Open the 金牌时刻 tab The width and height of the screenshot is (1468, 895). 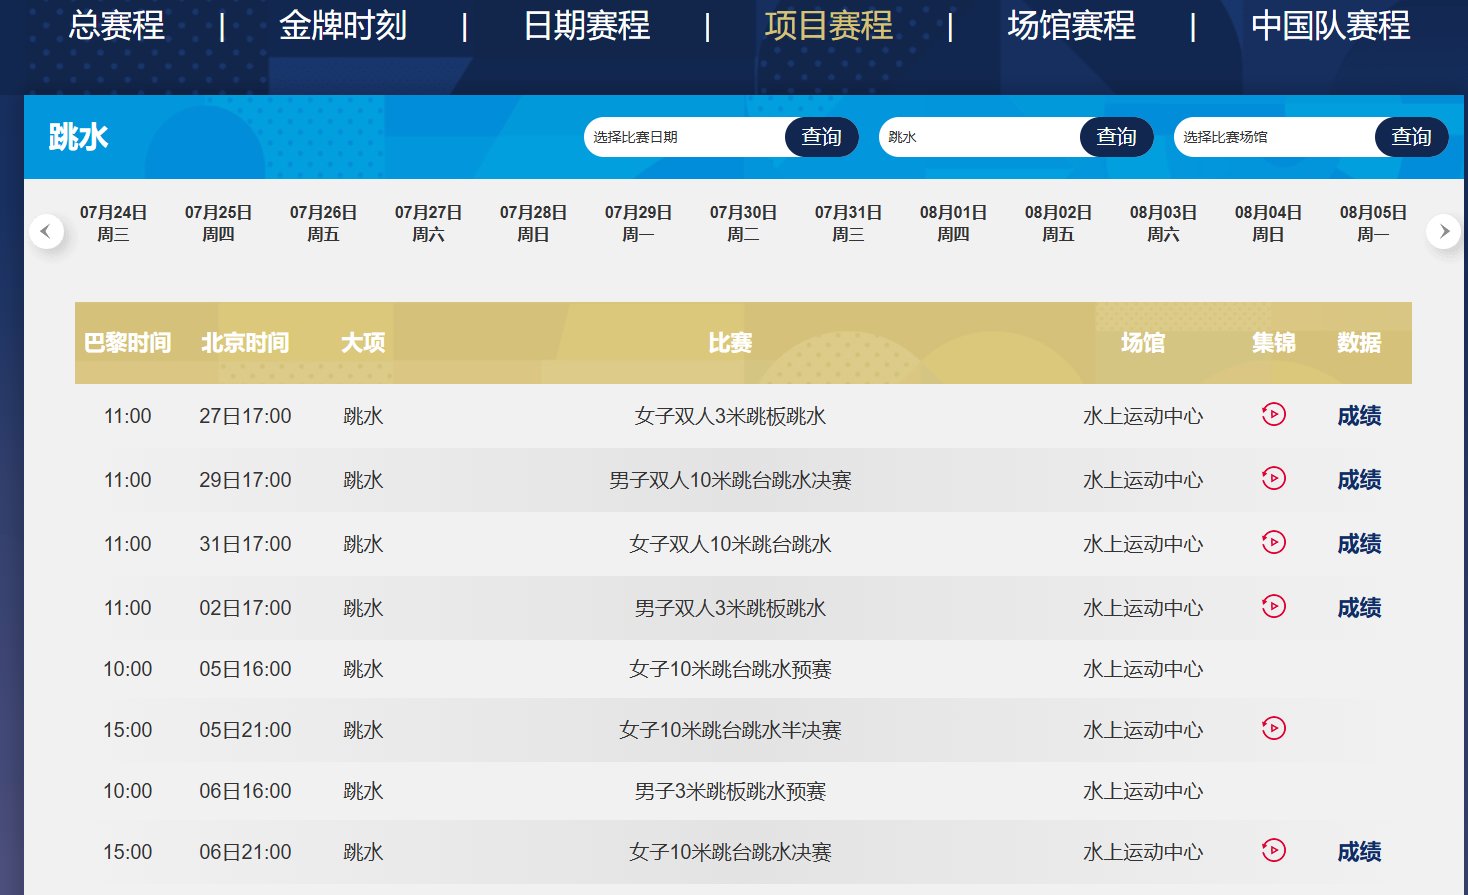point(343,25)
